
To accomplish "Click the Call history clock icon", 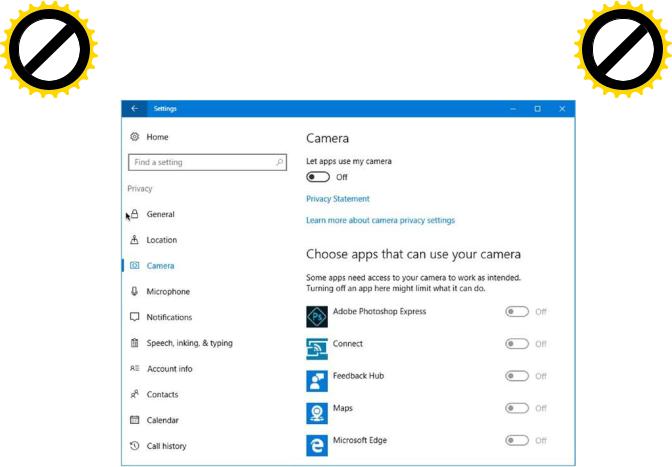I will [x=135, y=446].
